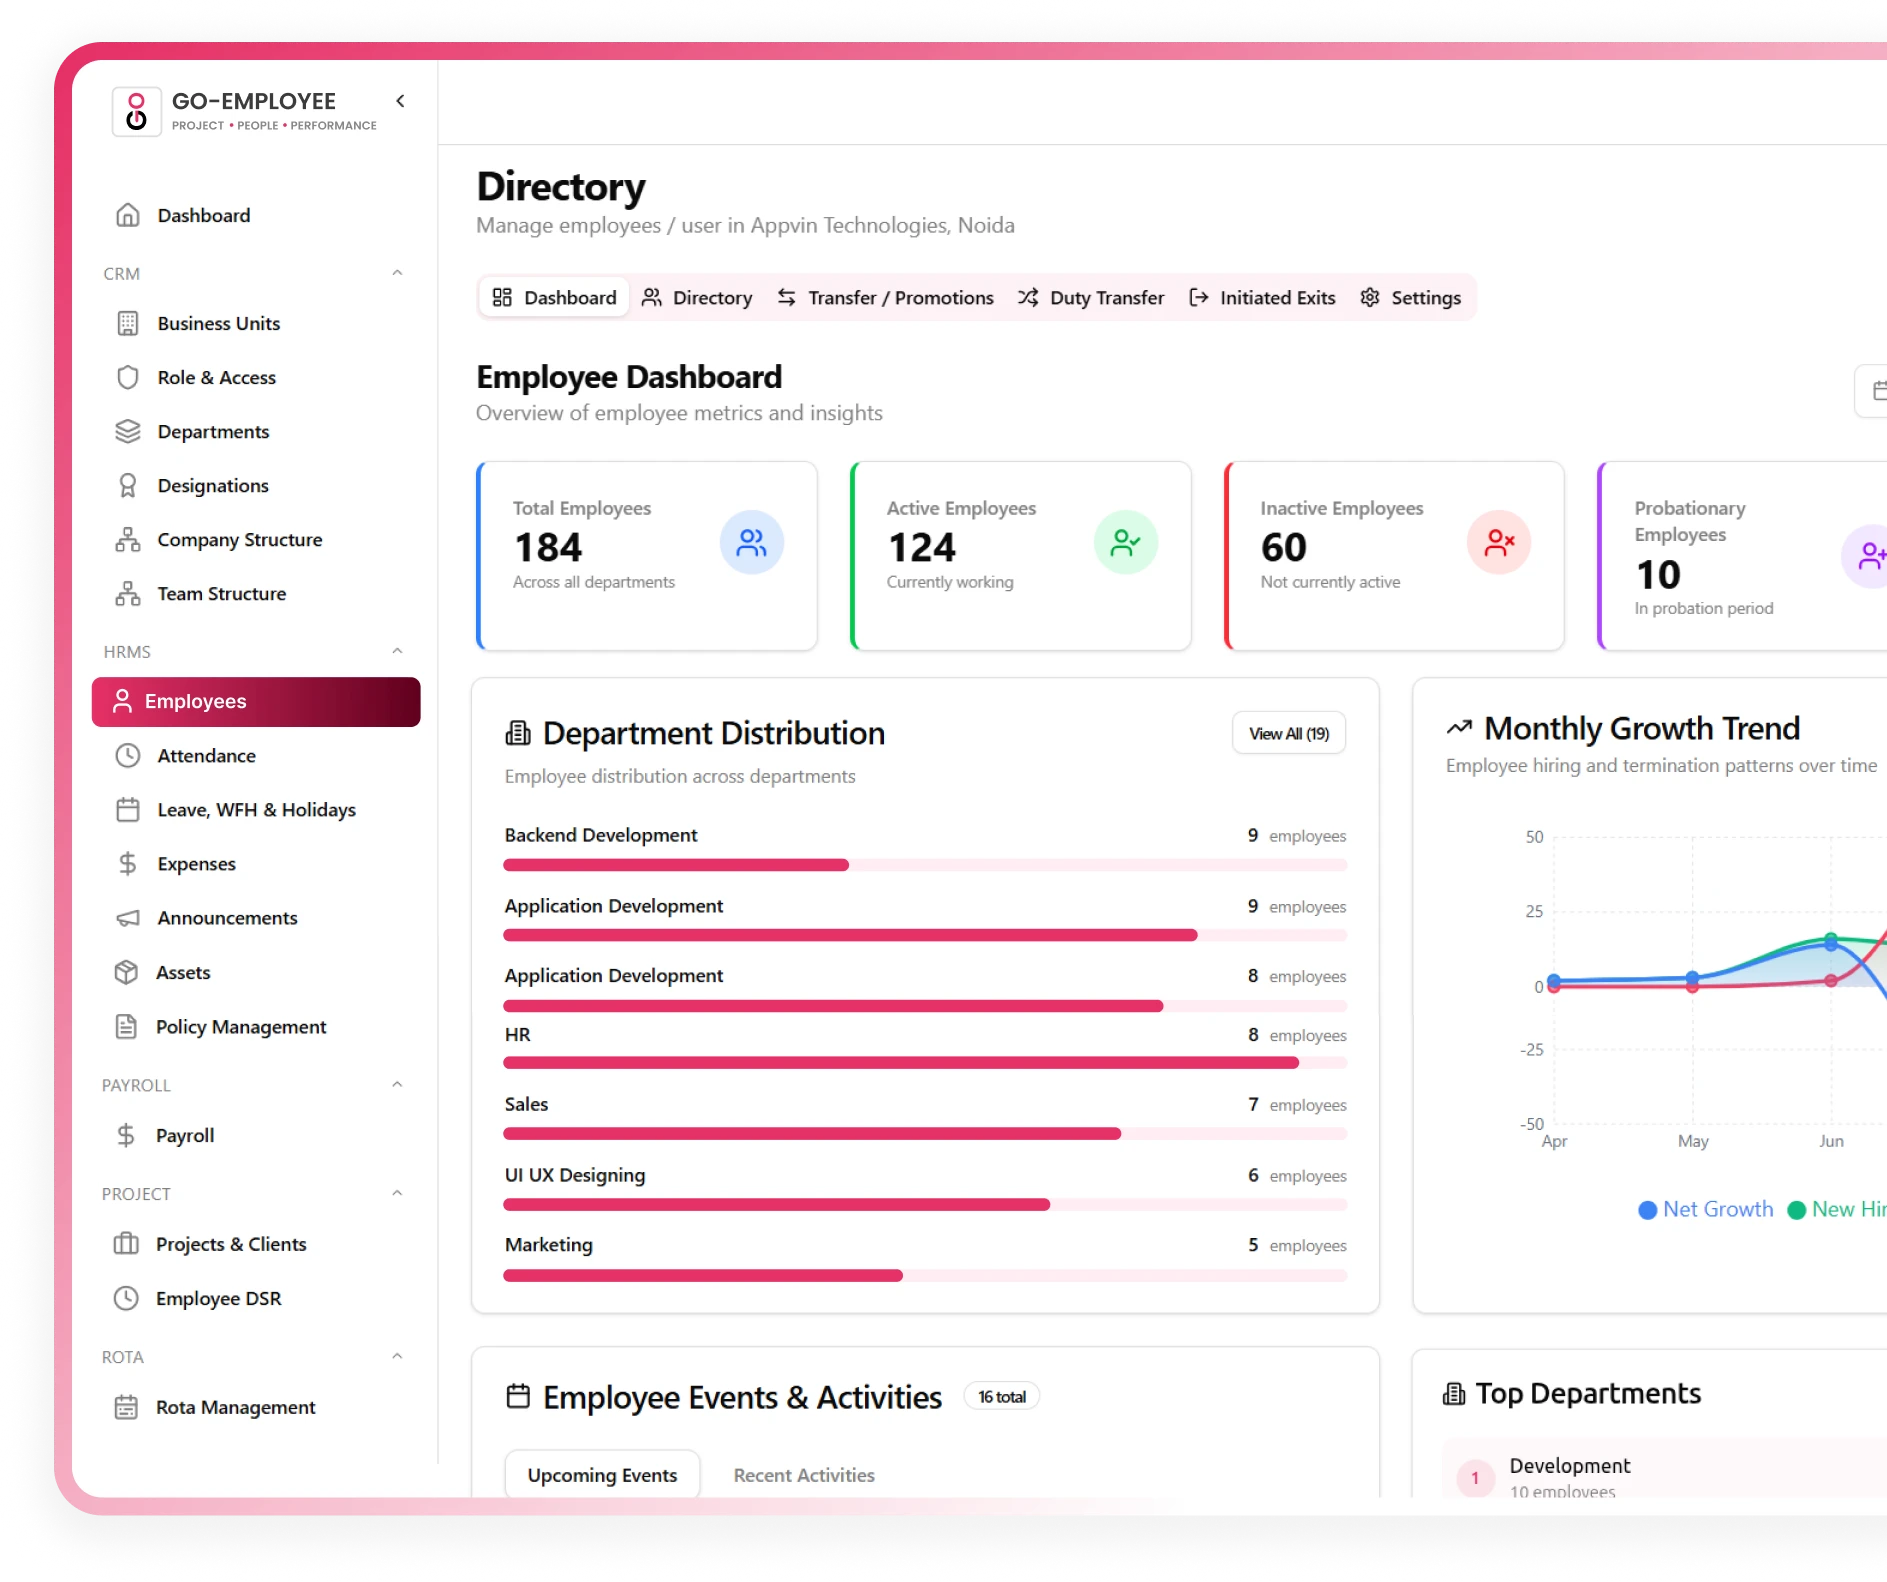1887x1582 pixels.
Task: Collapse the PAYROLL section
Action: click(x=397, y=1084)
